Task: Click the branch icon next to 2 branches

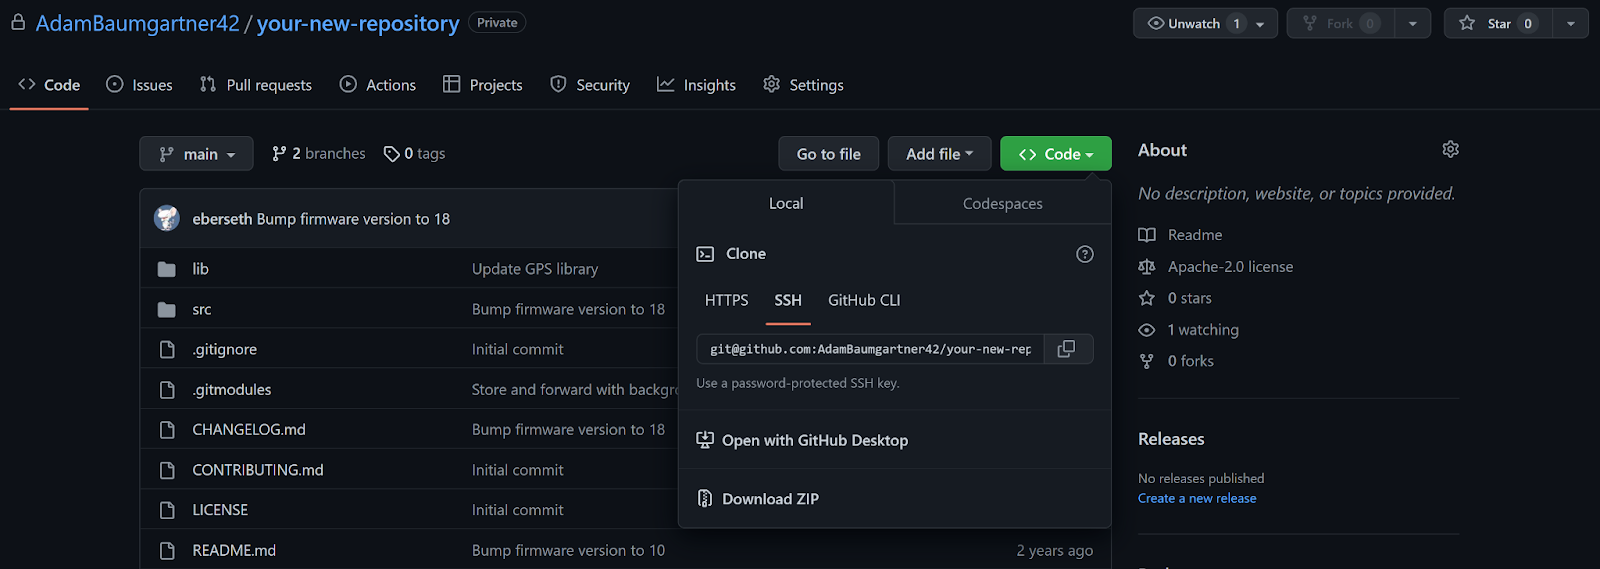Action: [279, 153]
